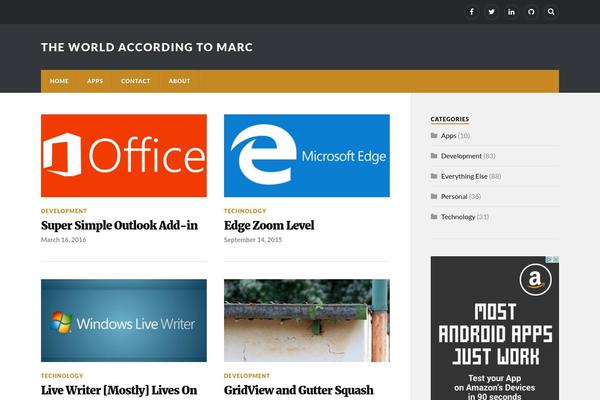
Task: Open the Office post thumbnail
Action: [x=124, y=156]
